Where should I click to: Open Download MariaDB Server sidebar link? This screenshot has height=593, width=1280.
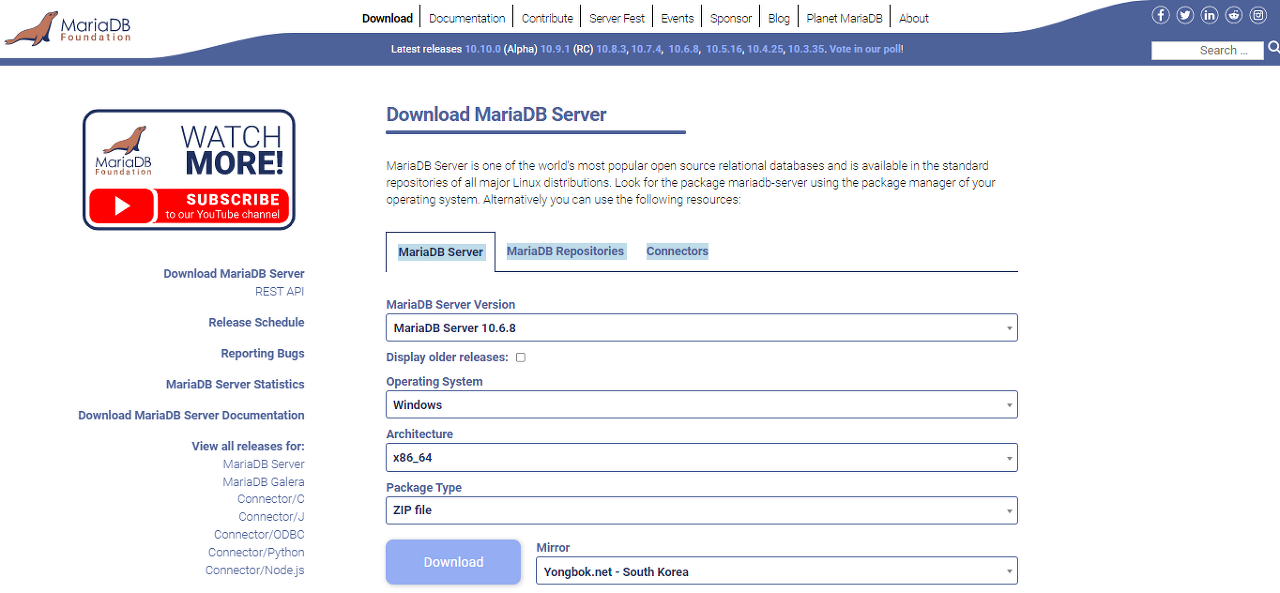[234, 274]
